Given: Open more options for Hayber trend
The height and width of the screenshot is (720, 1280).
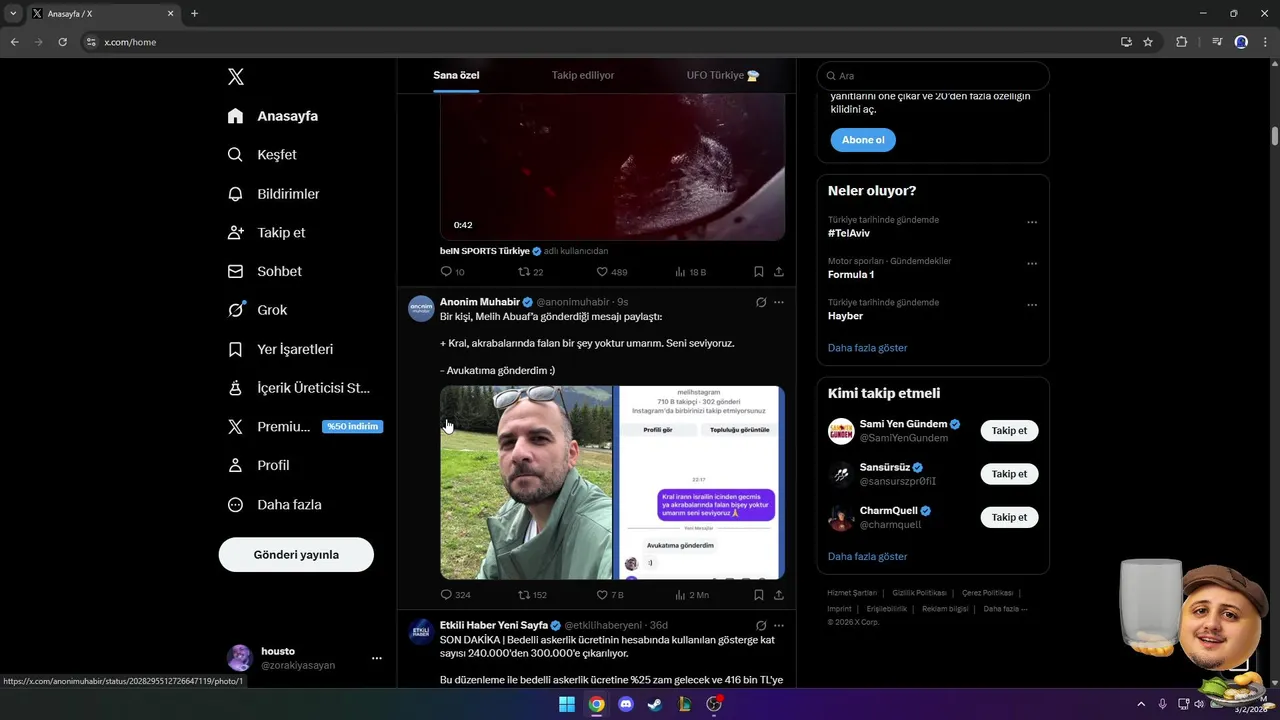Looking at the screenshot, I should coord(1032,305).
